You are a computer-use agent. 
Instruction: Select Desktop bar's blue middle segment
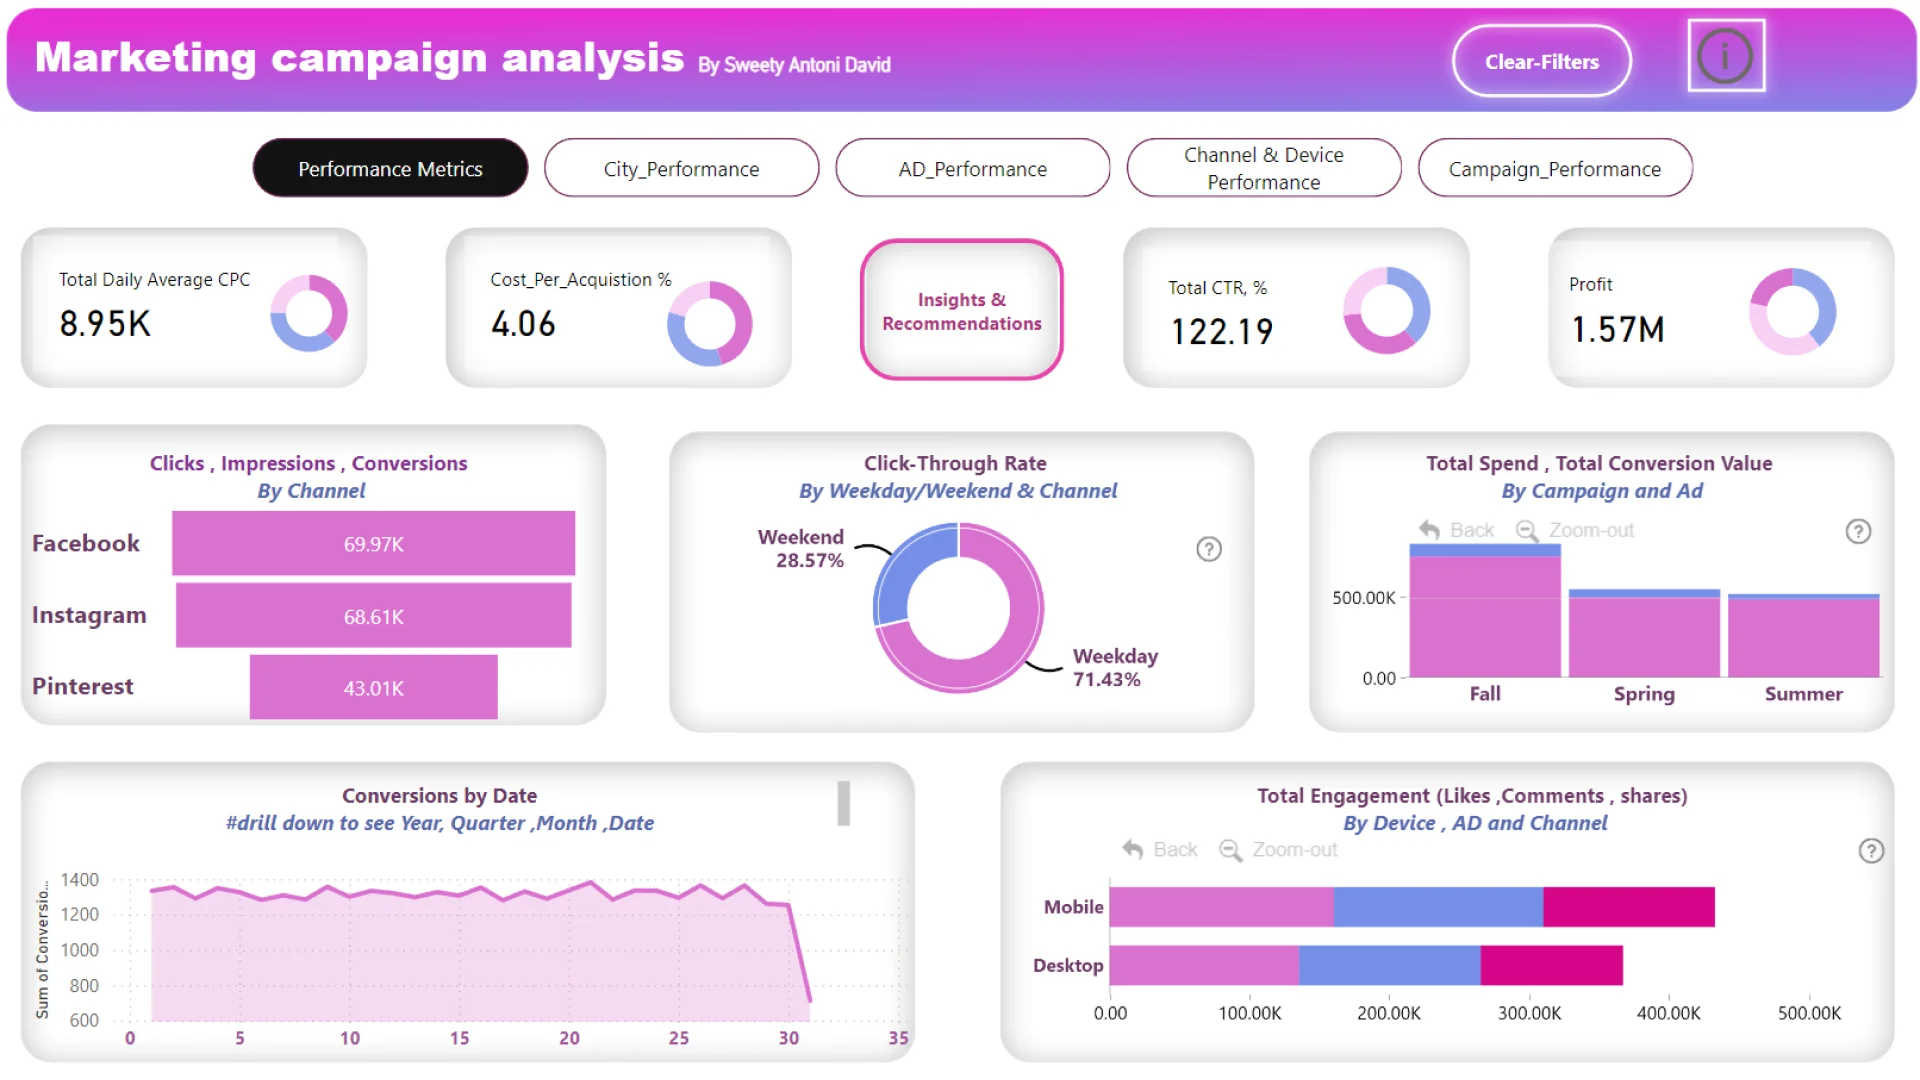1390,965
